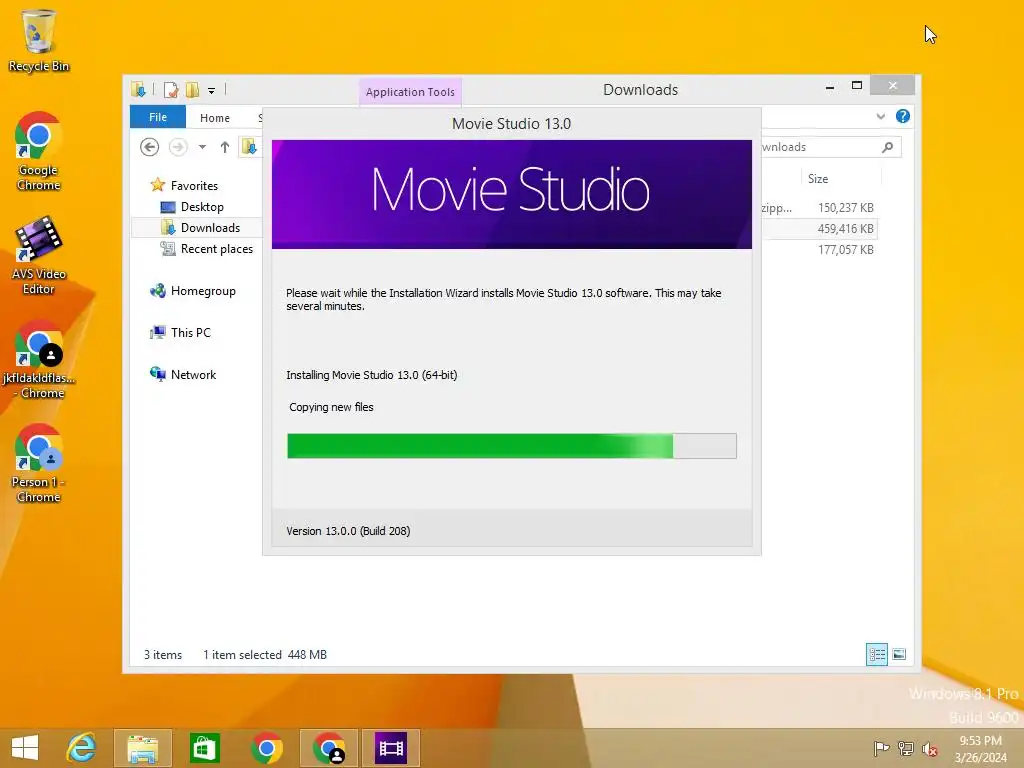
Task: Open Action Center flag in system tray
Action: (x=881, y=748)
